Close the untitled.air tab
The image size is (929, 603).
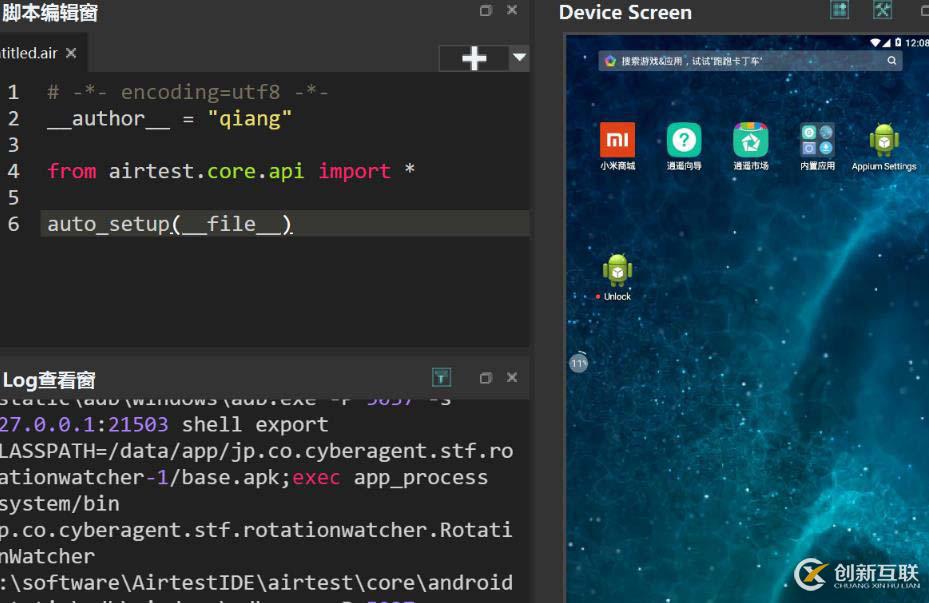tap(71, 53)
